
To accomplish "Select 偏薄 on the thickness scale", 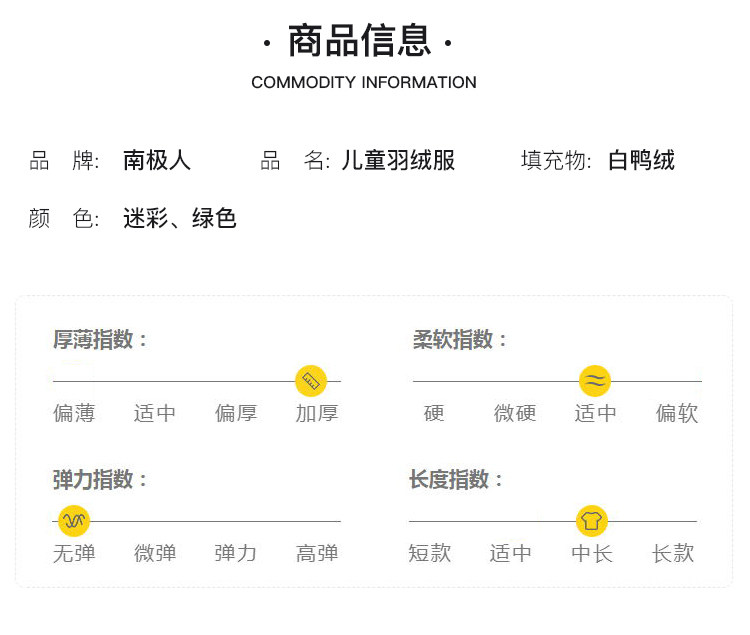I will [x=74, y=413].
